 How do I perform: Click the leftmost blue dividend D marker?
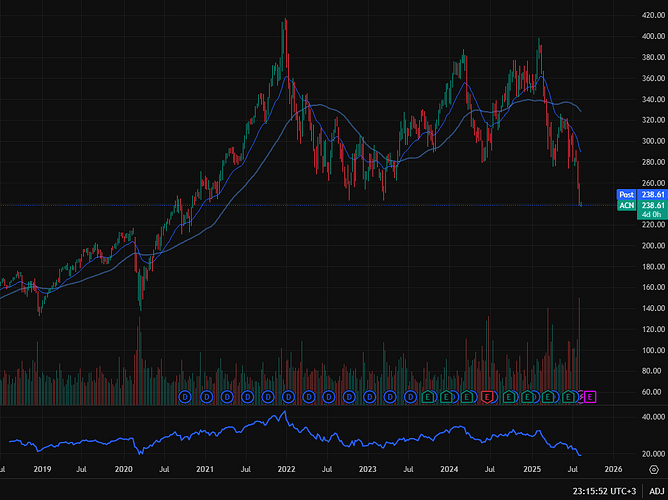(x=185, y=397)
